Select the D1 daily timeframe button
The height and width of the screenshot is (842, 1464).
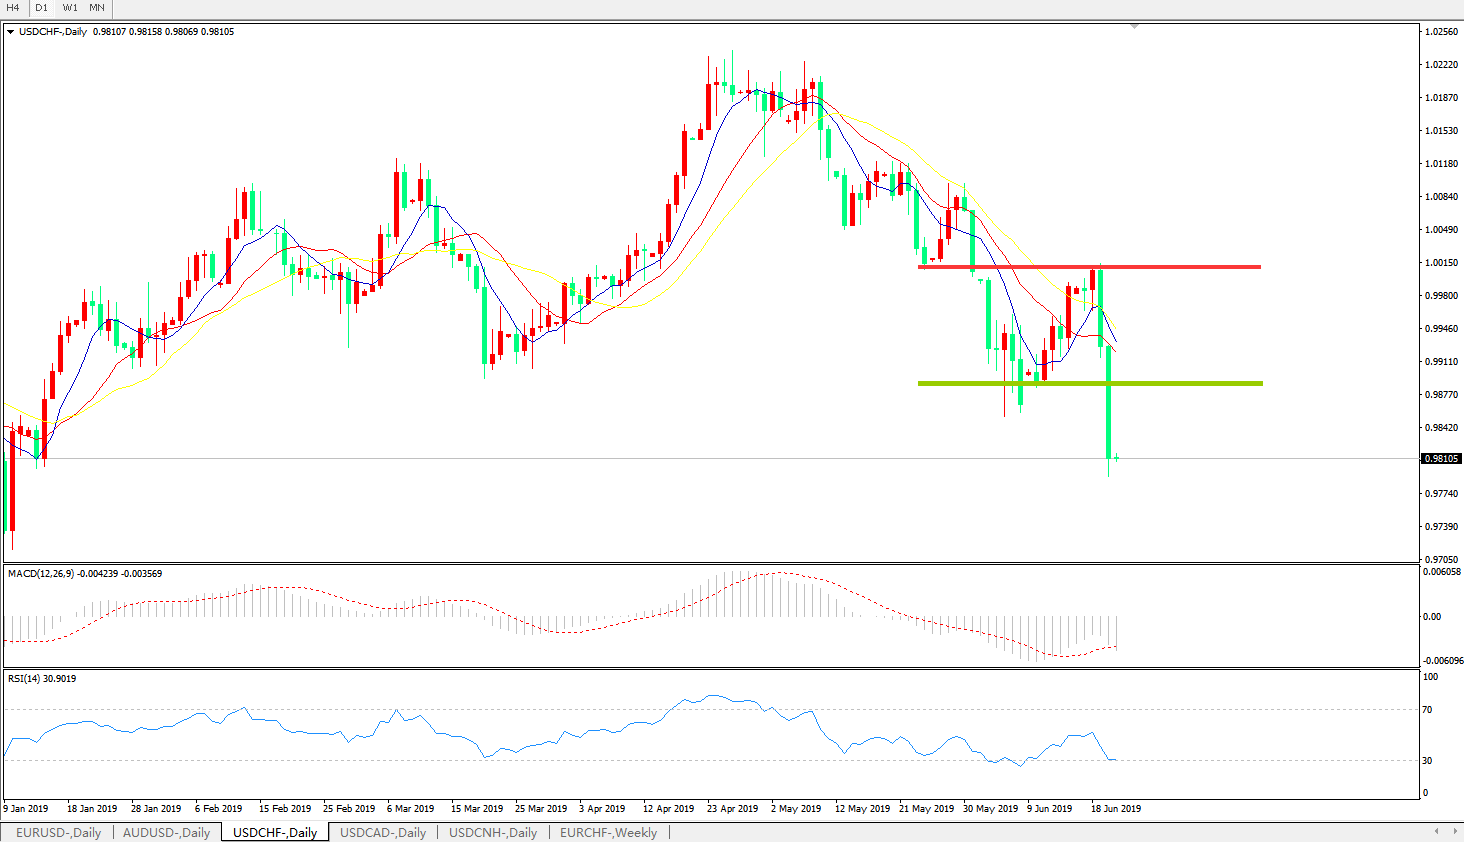pyautogui.click(x=42, y=8)
